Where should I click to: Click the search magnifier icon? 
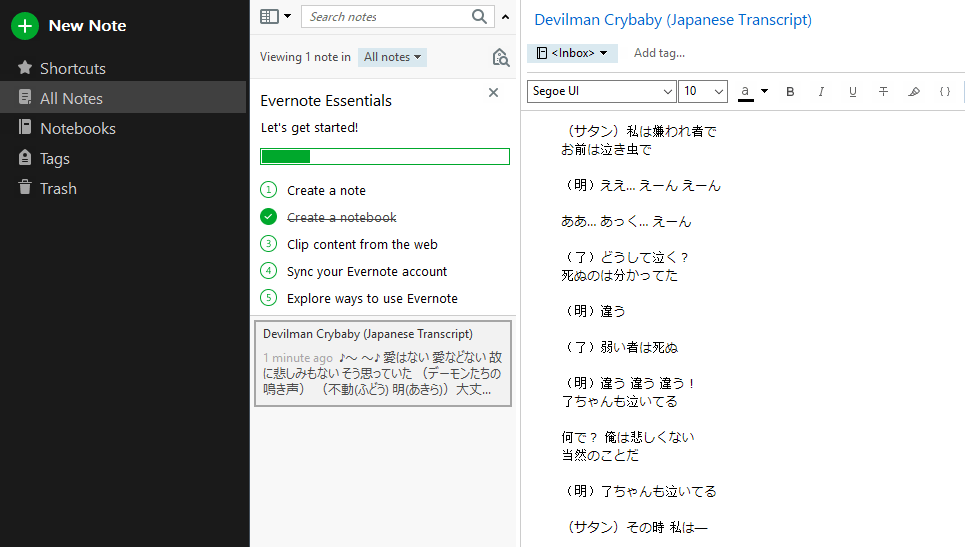tap(480, 17)
